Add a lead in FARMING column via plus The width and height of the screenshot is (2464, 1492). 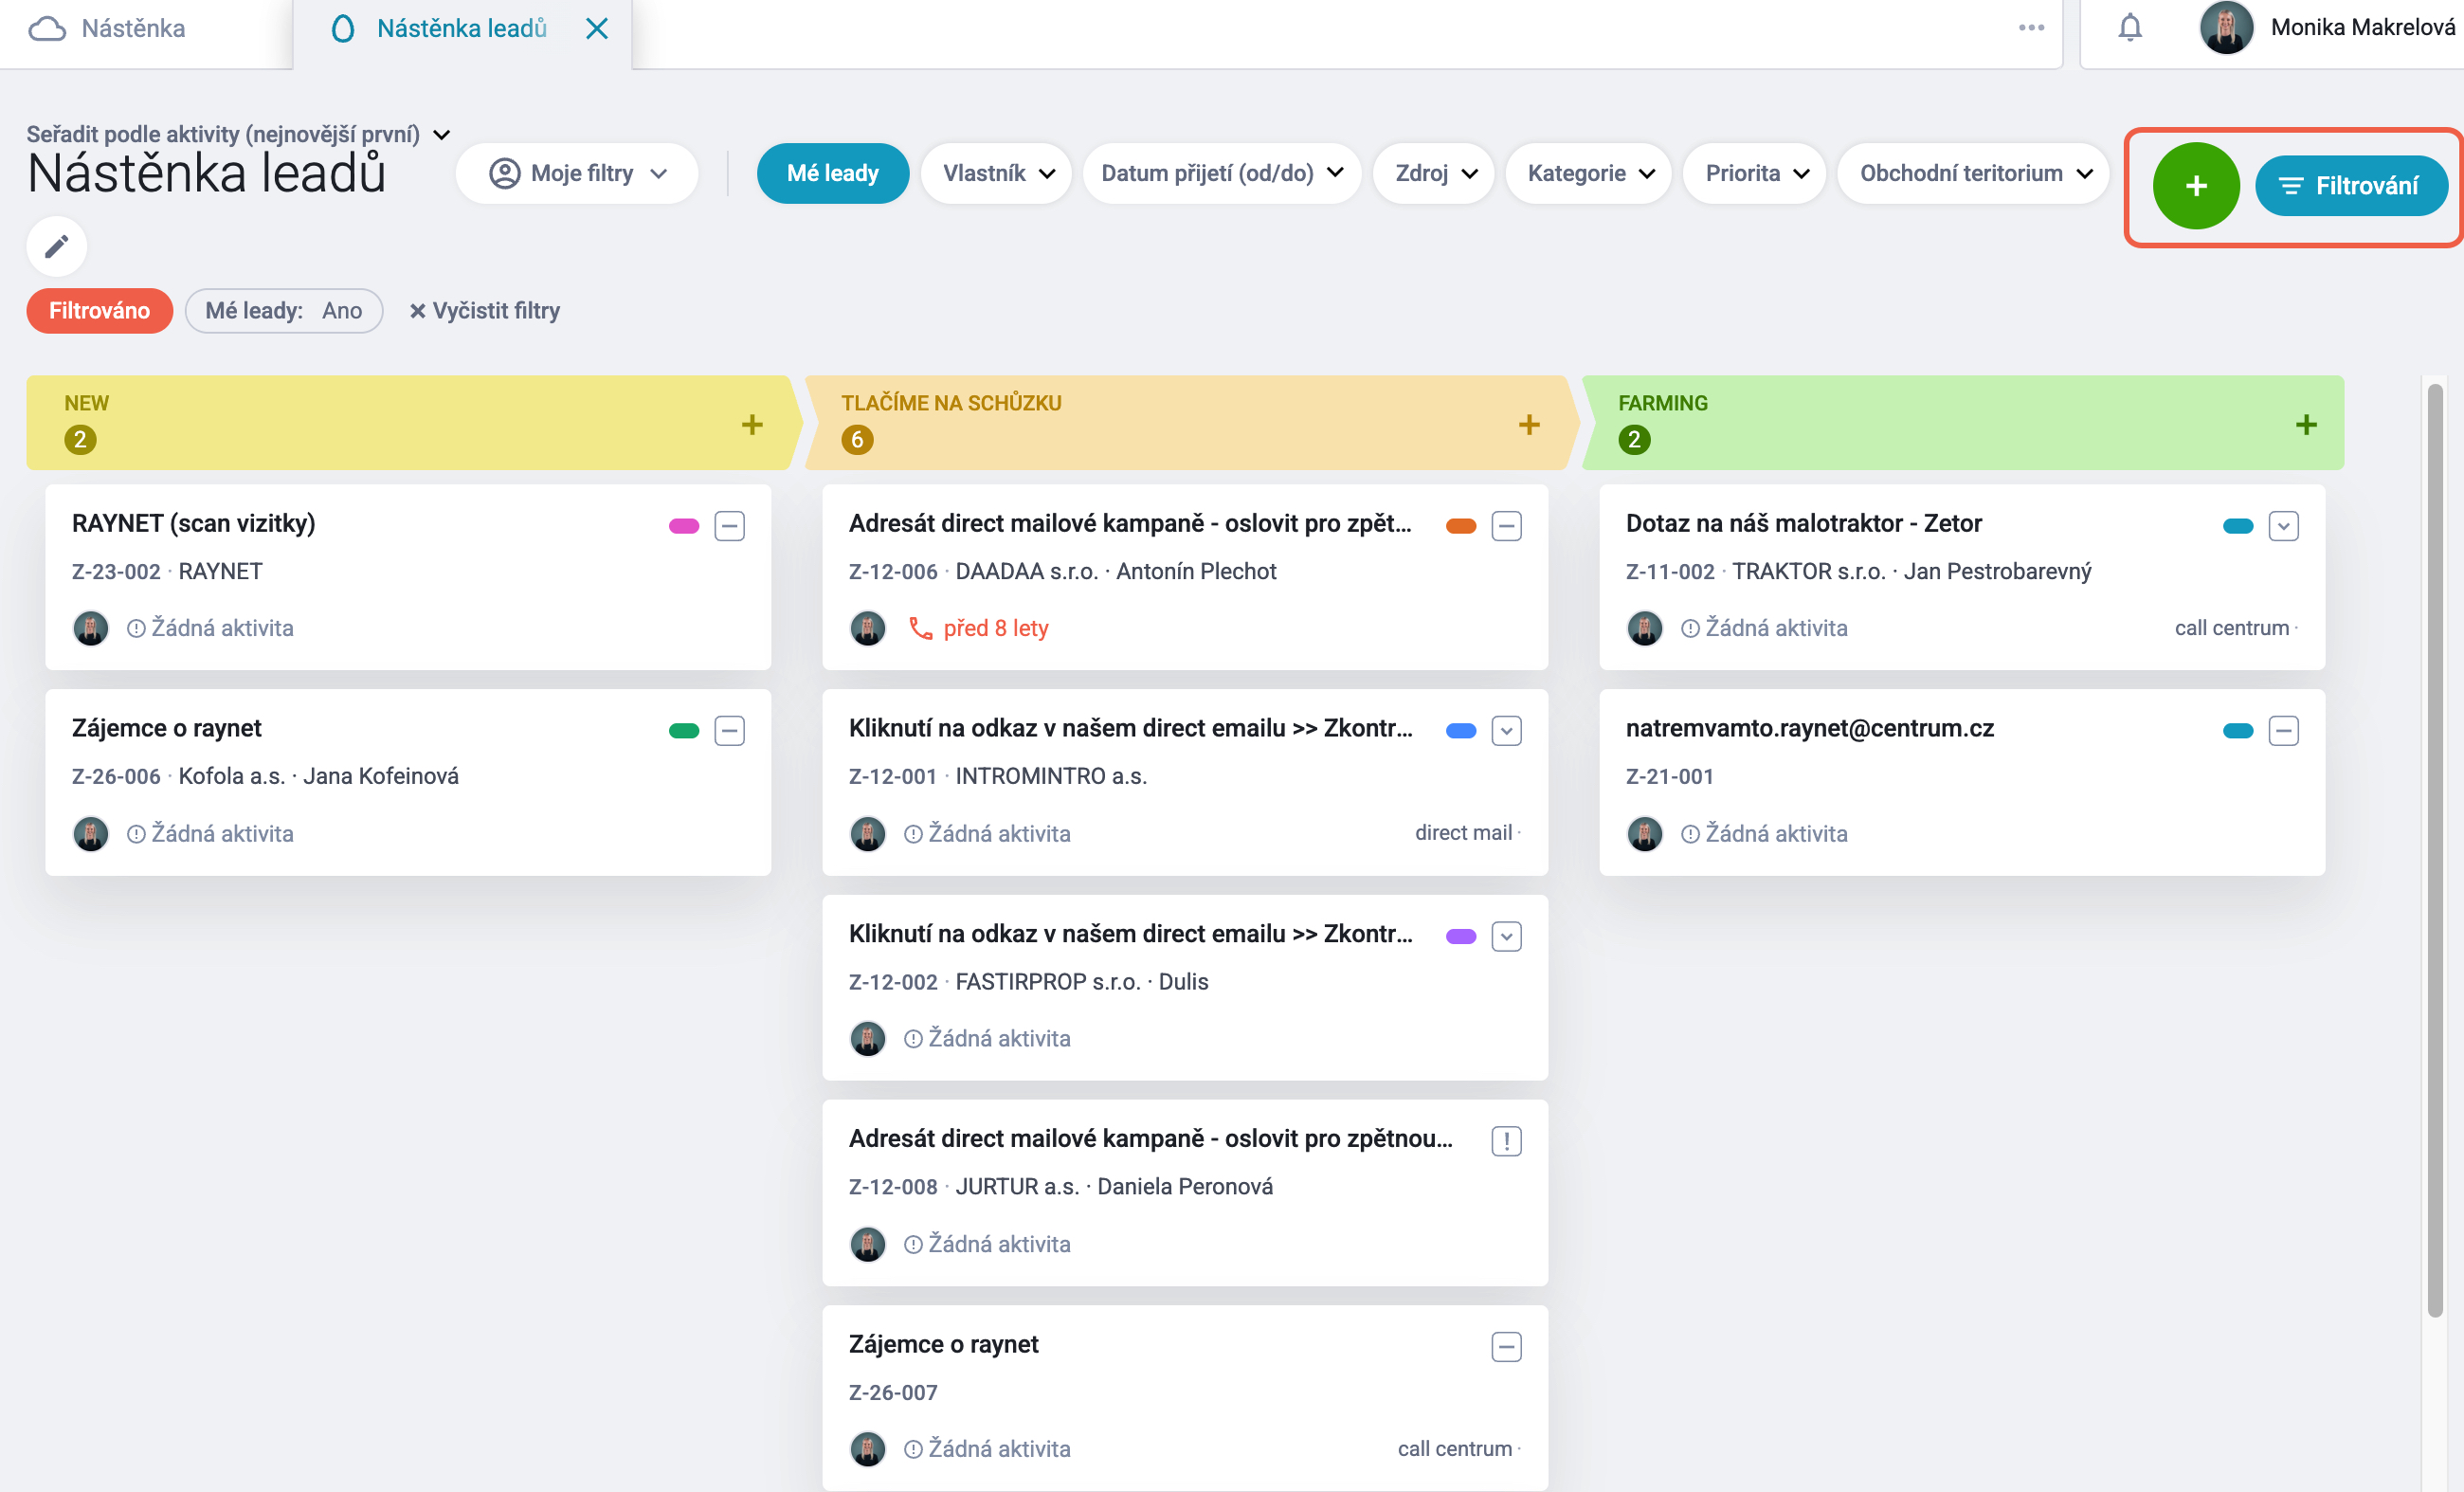click(x=2306, y=424)
